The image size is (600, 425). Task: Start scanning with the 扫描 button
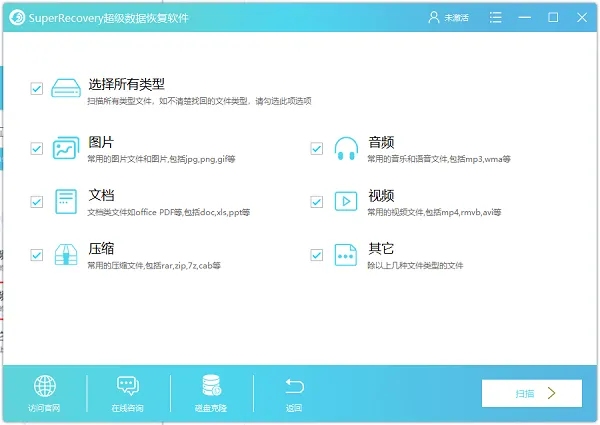coord(532,393)
